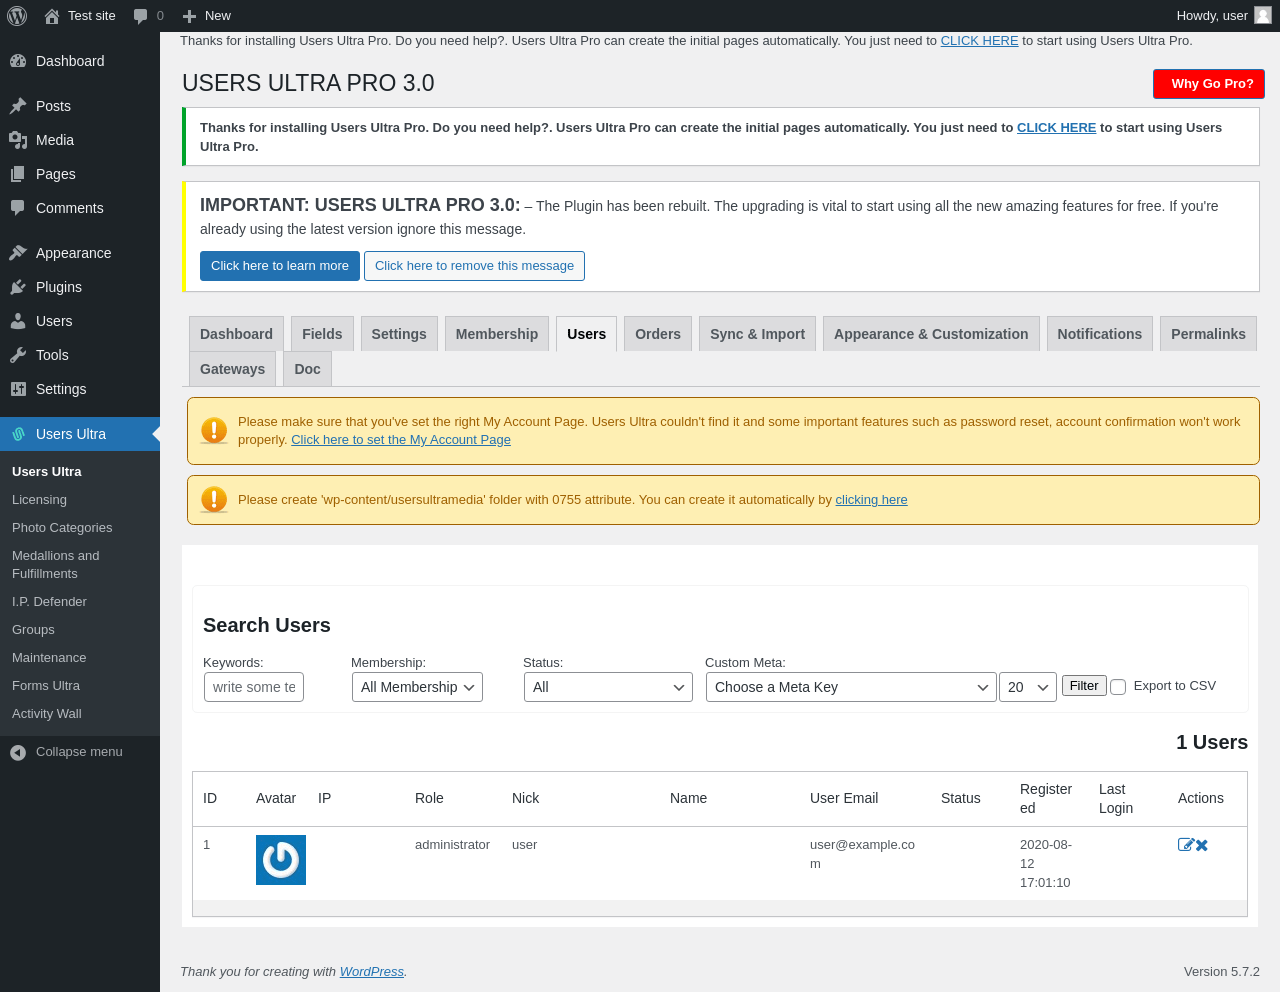This screenshot has width=1280, height=992.
Task: Open the Status dropdown
Action: point(608,687)
